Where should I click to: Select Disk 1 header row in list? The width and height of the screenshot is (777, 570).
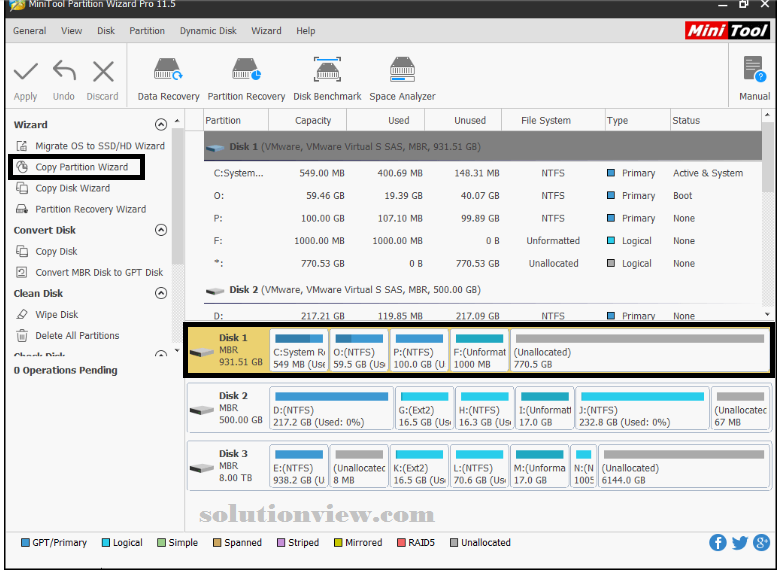[483, 147]
